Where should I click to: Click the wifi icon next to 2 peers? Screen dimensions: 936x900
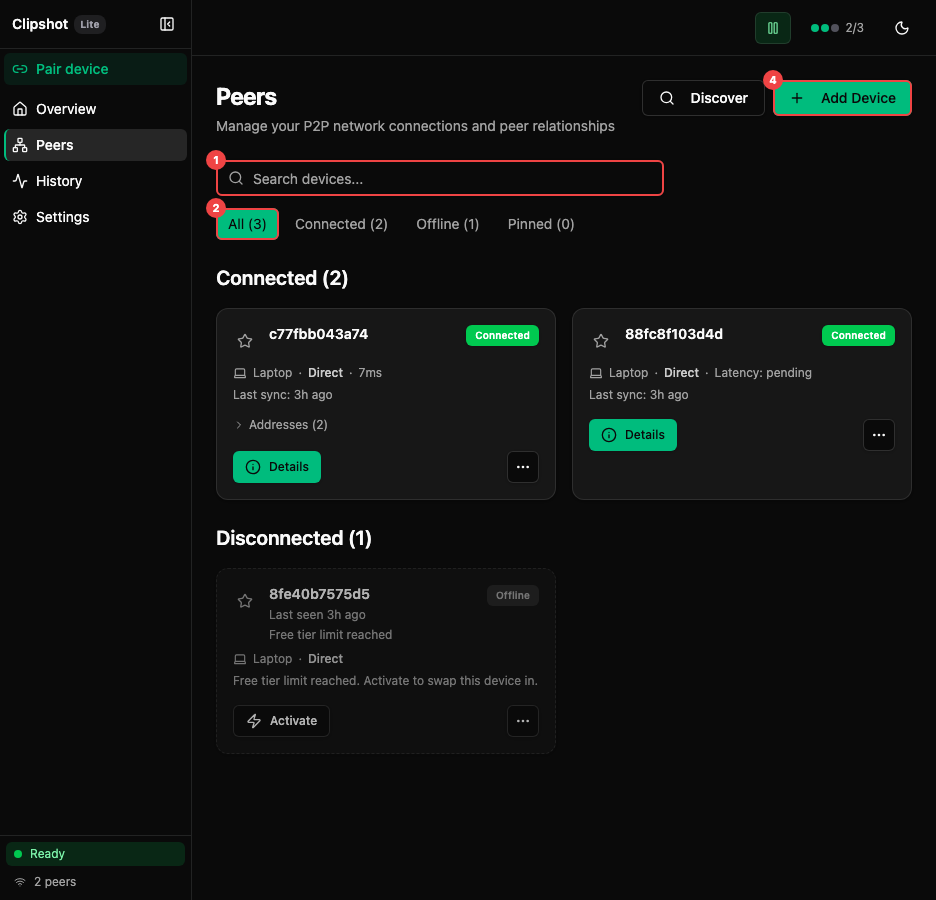point(19,882)
